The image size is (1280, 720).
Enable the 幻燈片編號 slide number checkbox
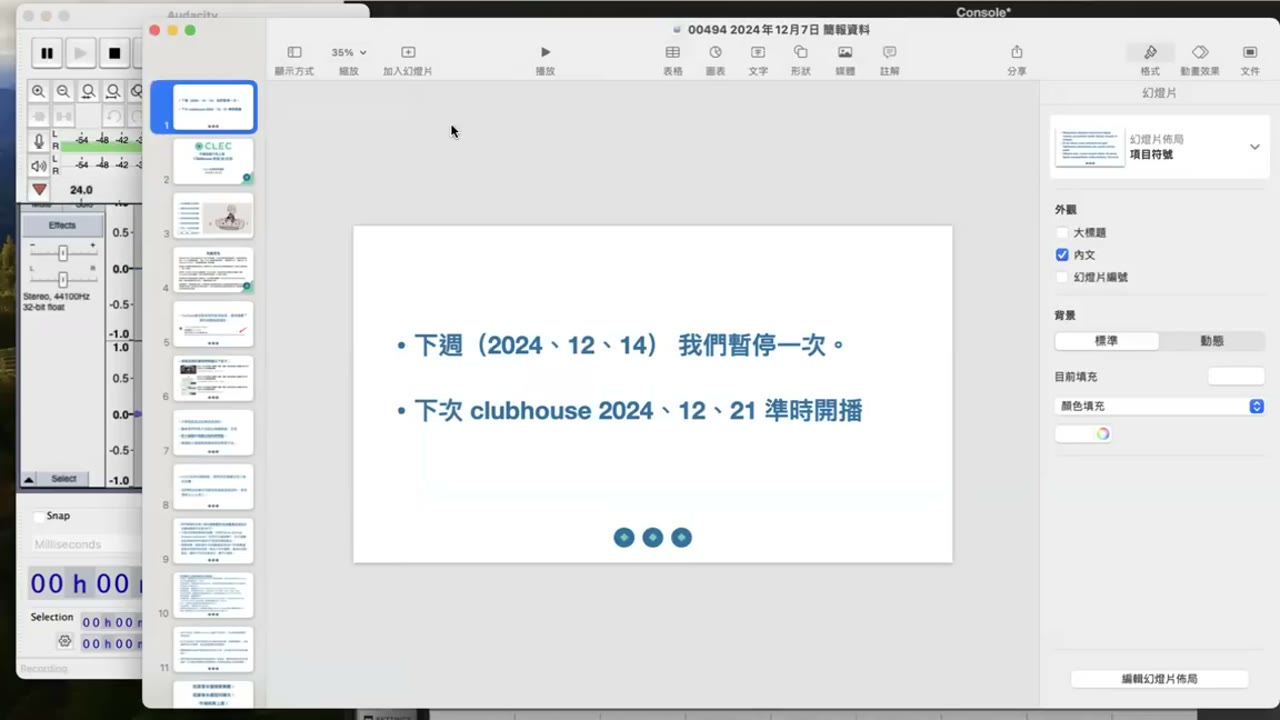click(x=1062, y=277)
